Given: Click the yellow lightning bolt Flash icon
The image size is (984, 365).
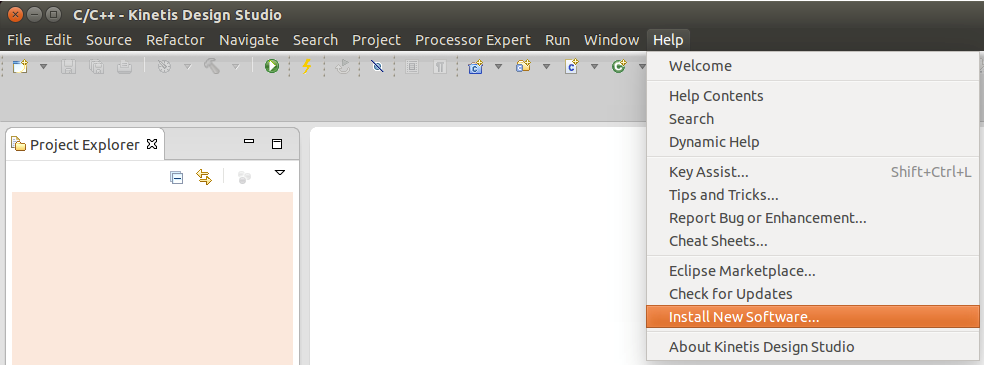Looking at the screenshot, I should pyautogui.click(x=307, y=66).
